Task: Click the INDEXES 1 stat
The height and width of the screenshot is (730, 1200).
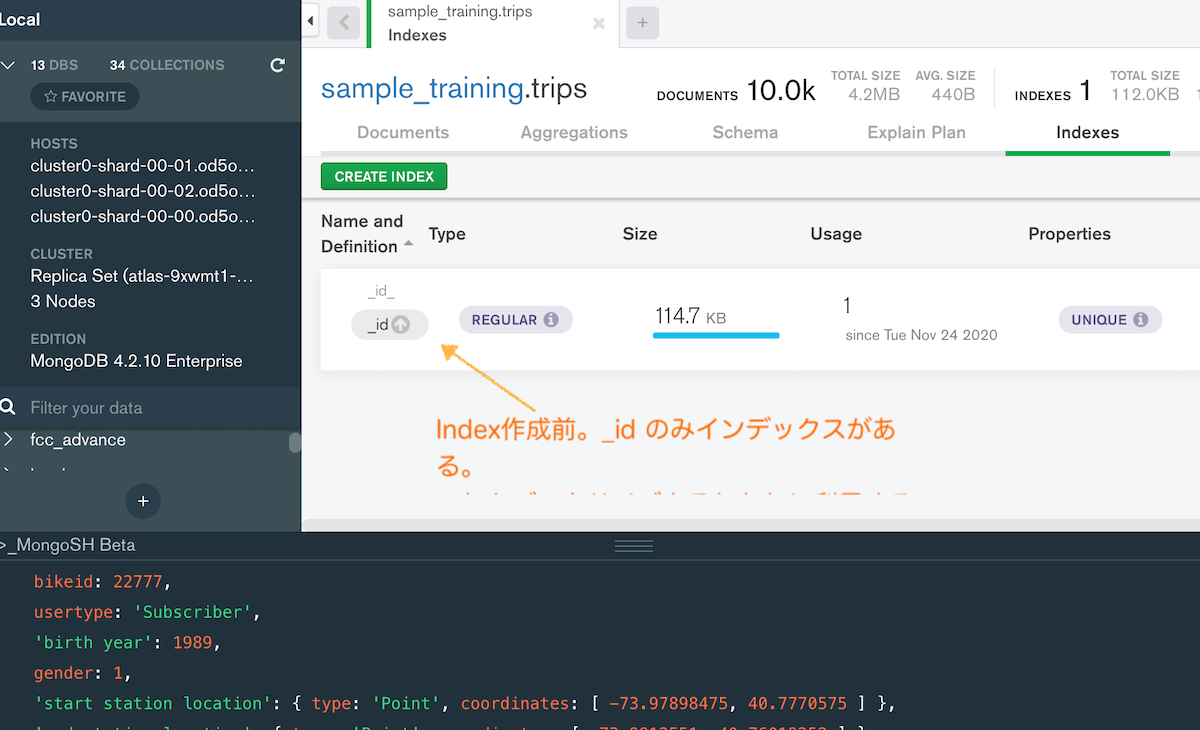Action: pos(1053,92)
